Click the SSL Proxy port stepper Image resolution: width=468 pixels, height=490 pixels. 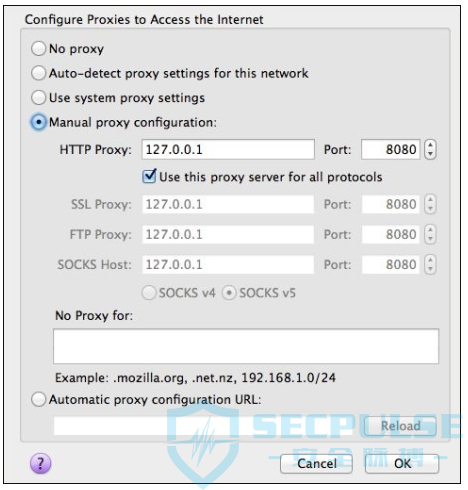click(430, 204)
